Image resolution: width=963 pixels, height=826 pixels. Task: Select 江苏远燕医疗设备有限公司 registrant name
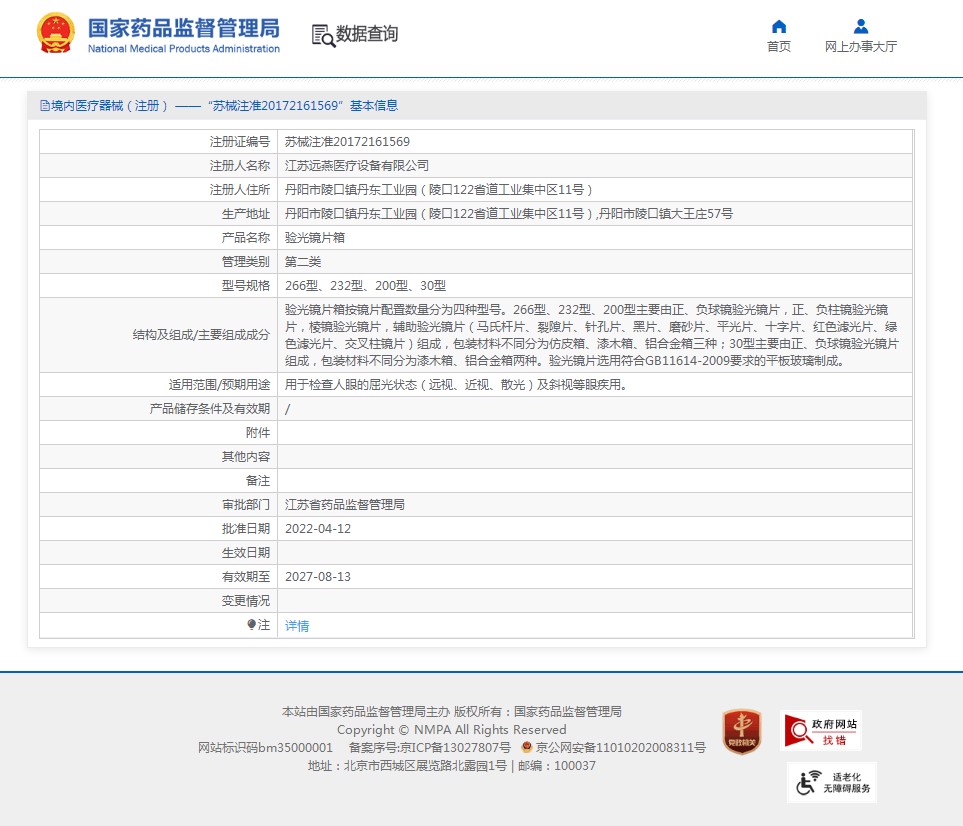click(x=357, y=166)
